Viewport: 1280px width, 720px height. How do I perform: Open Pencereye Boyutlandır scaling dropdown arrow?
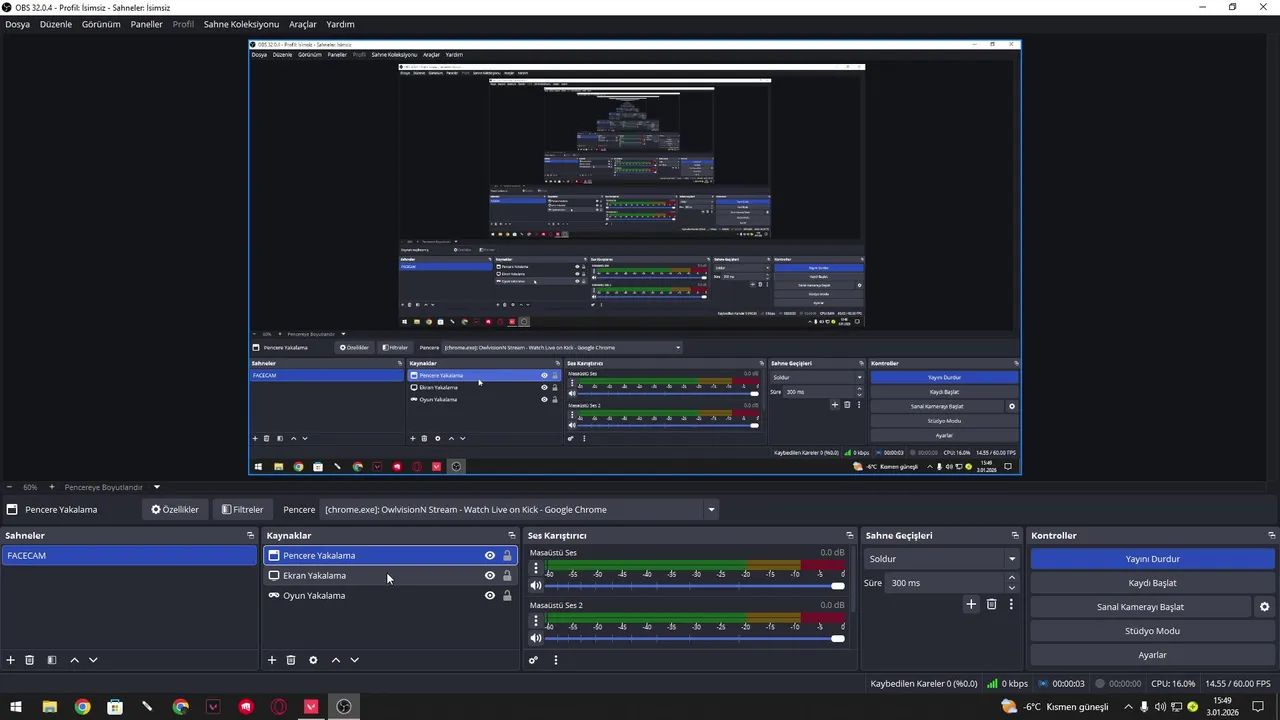click(156, 487)
